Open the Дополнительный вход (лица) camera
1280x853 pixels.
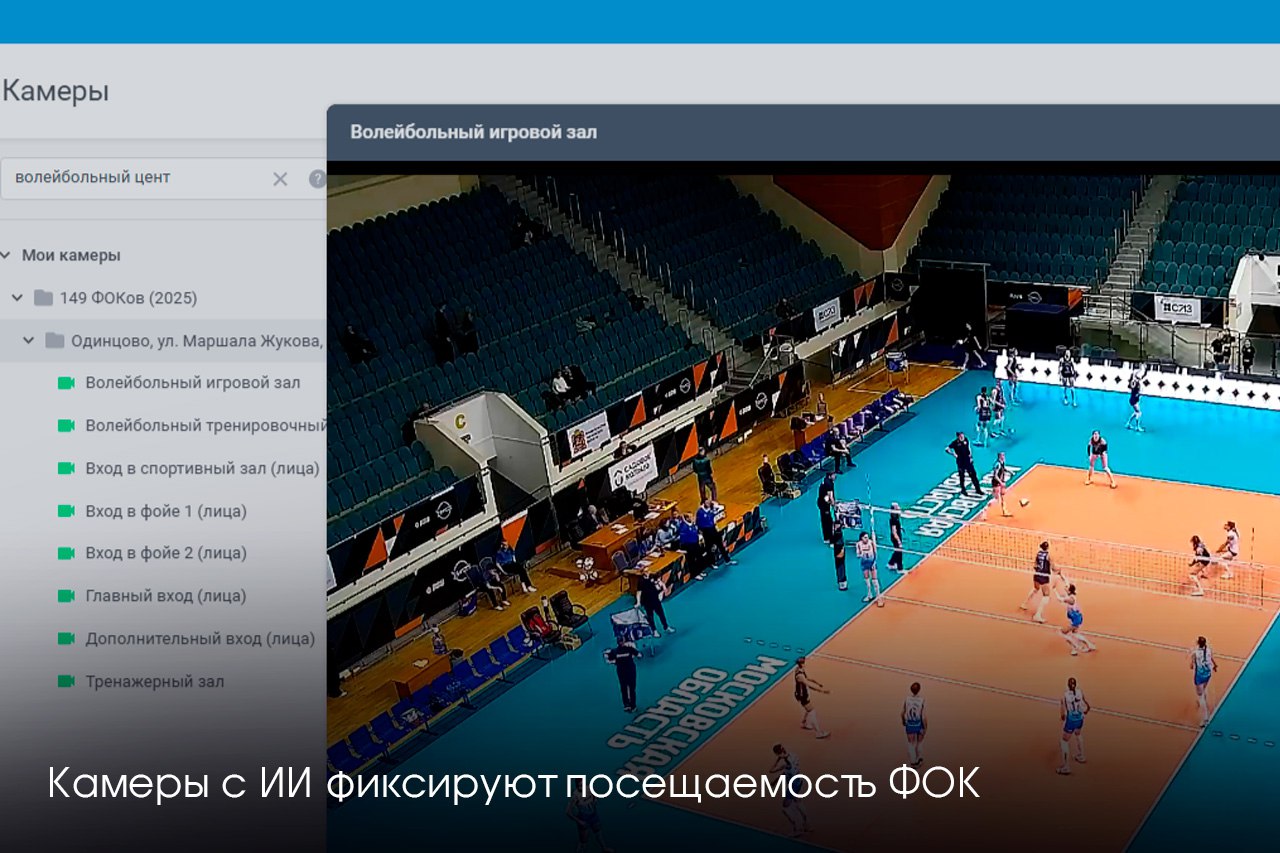200,638
